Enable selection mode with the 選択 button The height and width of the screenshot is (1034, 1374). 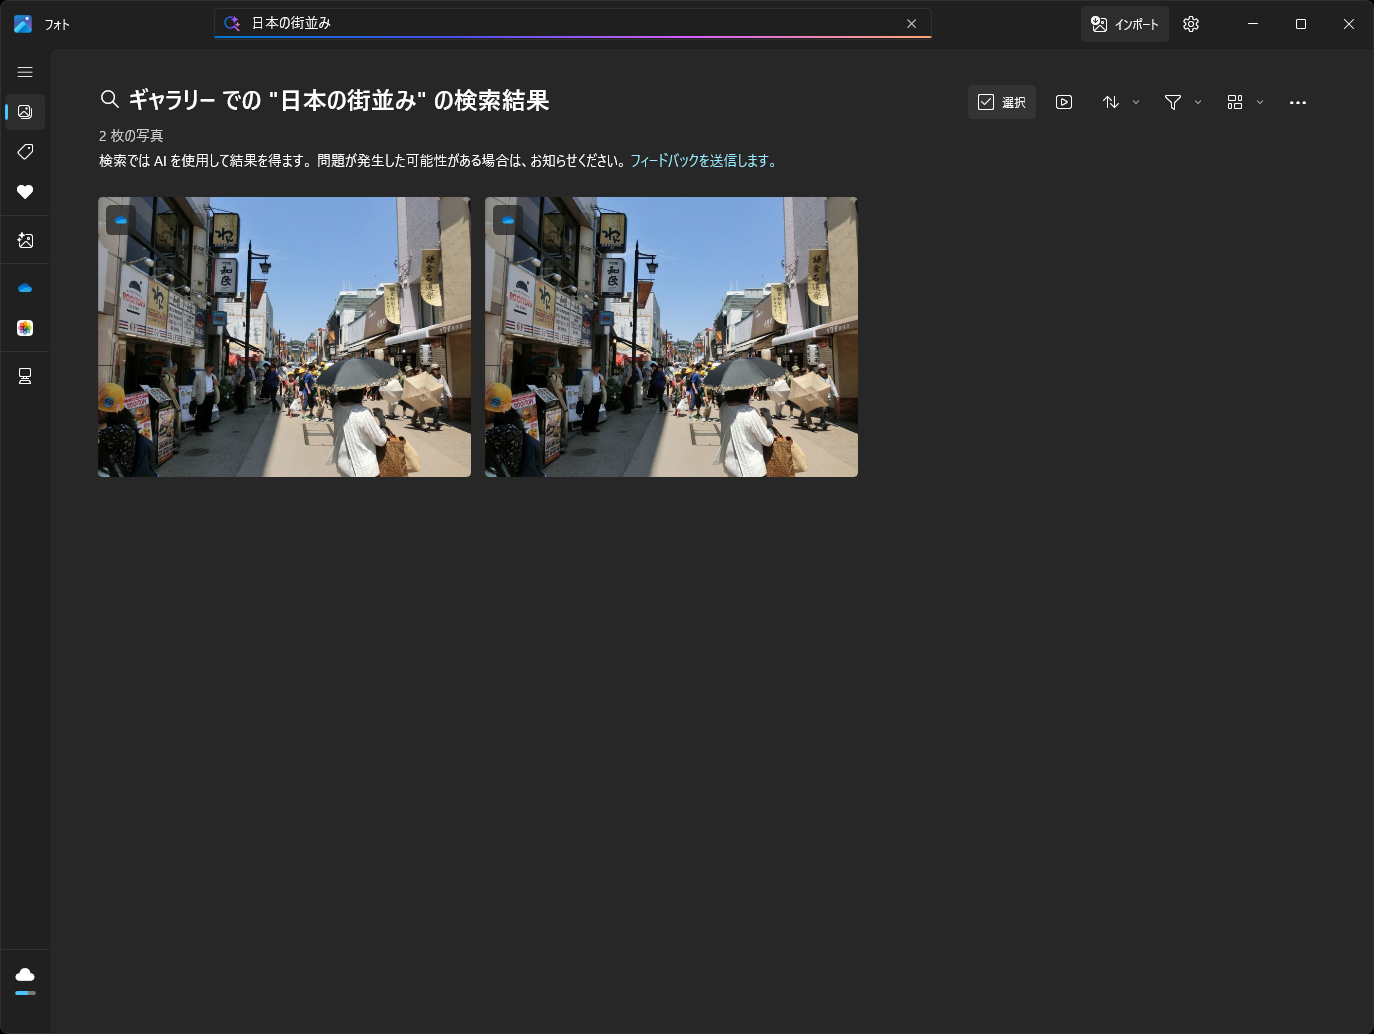[1001, 101]
